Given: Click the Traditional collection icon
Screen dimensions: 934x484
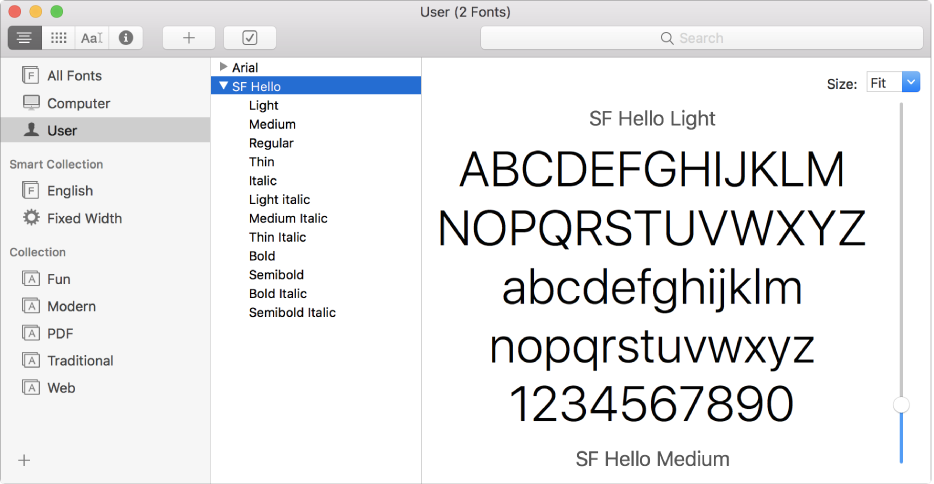Looking at the screenshot, I should pos(31,360).
